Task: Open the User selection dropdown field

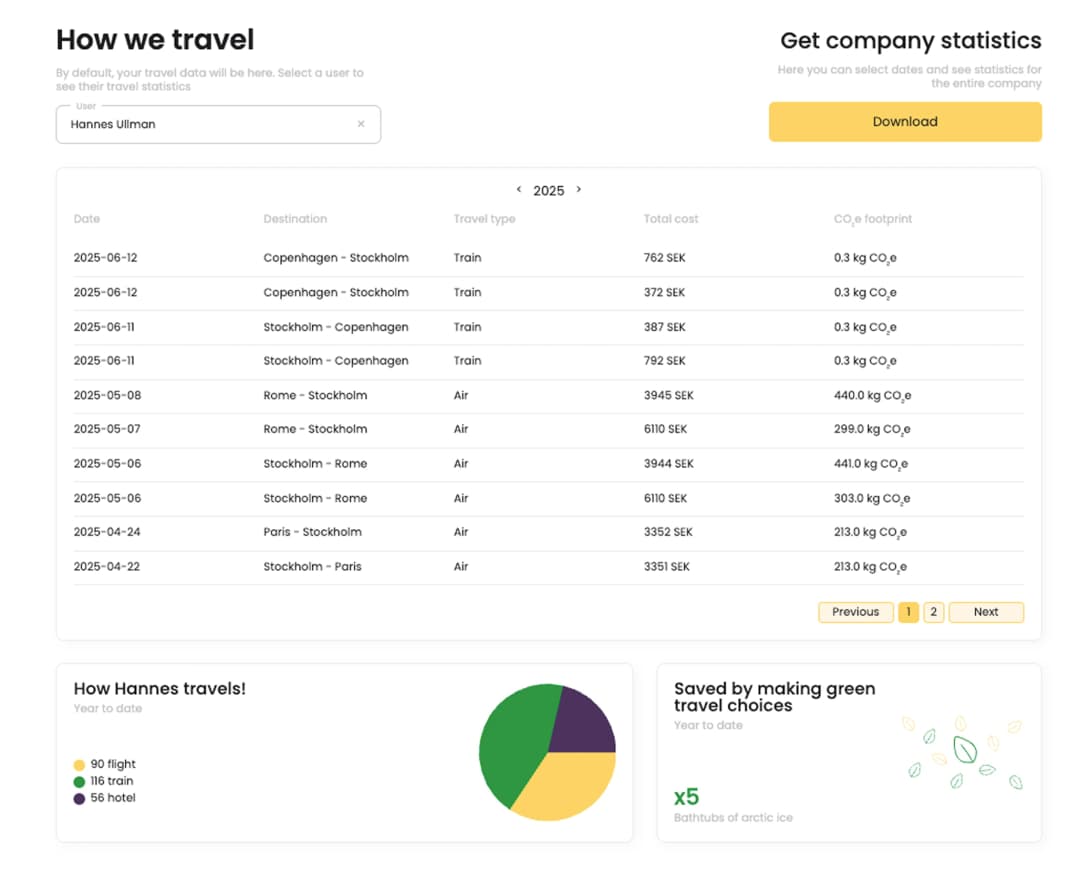Action: pos(205,125)
